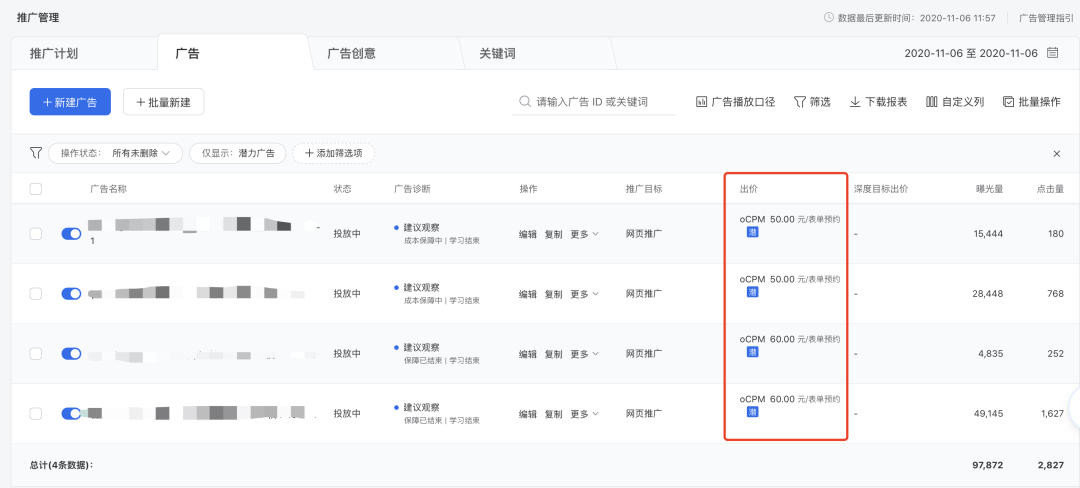Viewport: 1080px width, 488px height.
Task: Close the filter bar with the X
Action: (x=1057, y=153)
